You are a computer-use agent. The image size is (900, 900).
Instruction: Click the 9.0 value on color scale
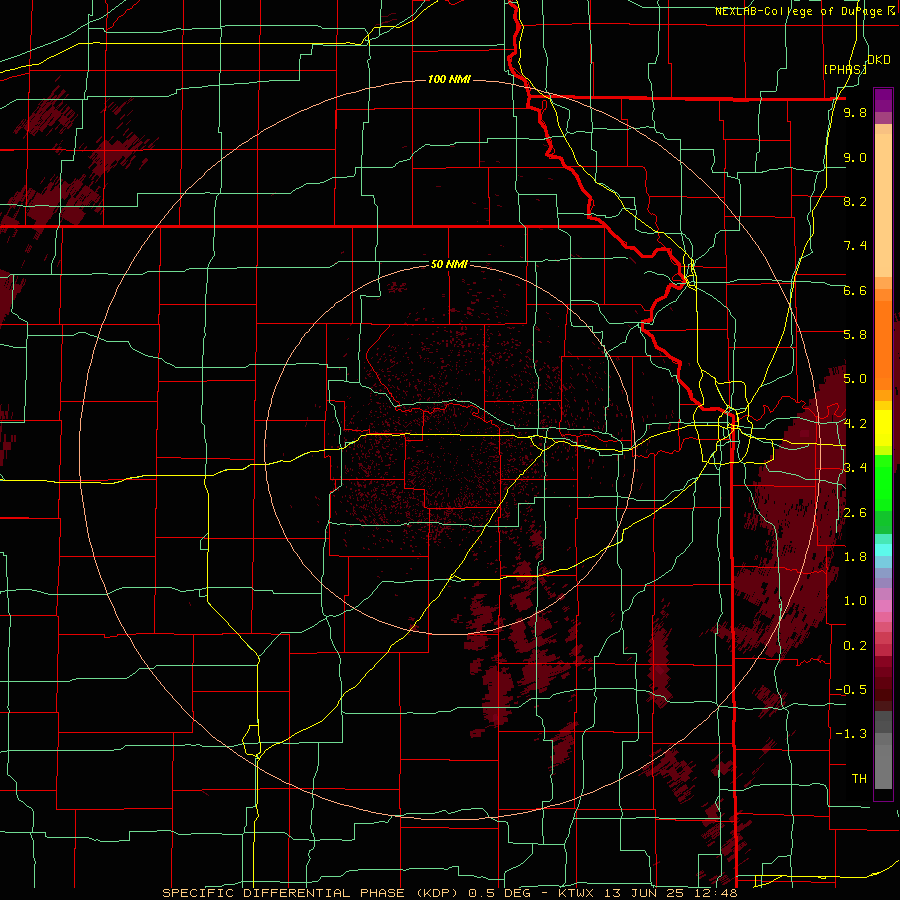pyautogui.click(x=855, y=157)
